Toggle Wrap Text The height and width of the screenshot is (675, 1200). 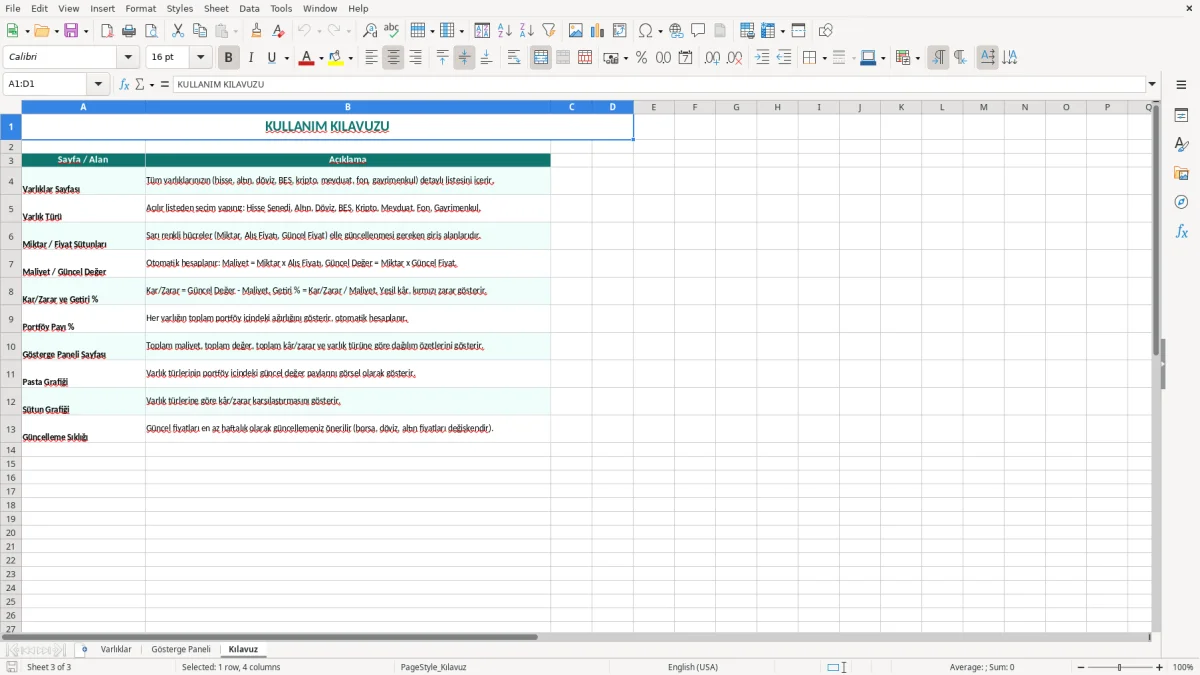(x=514, y=58)
